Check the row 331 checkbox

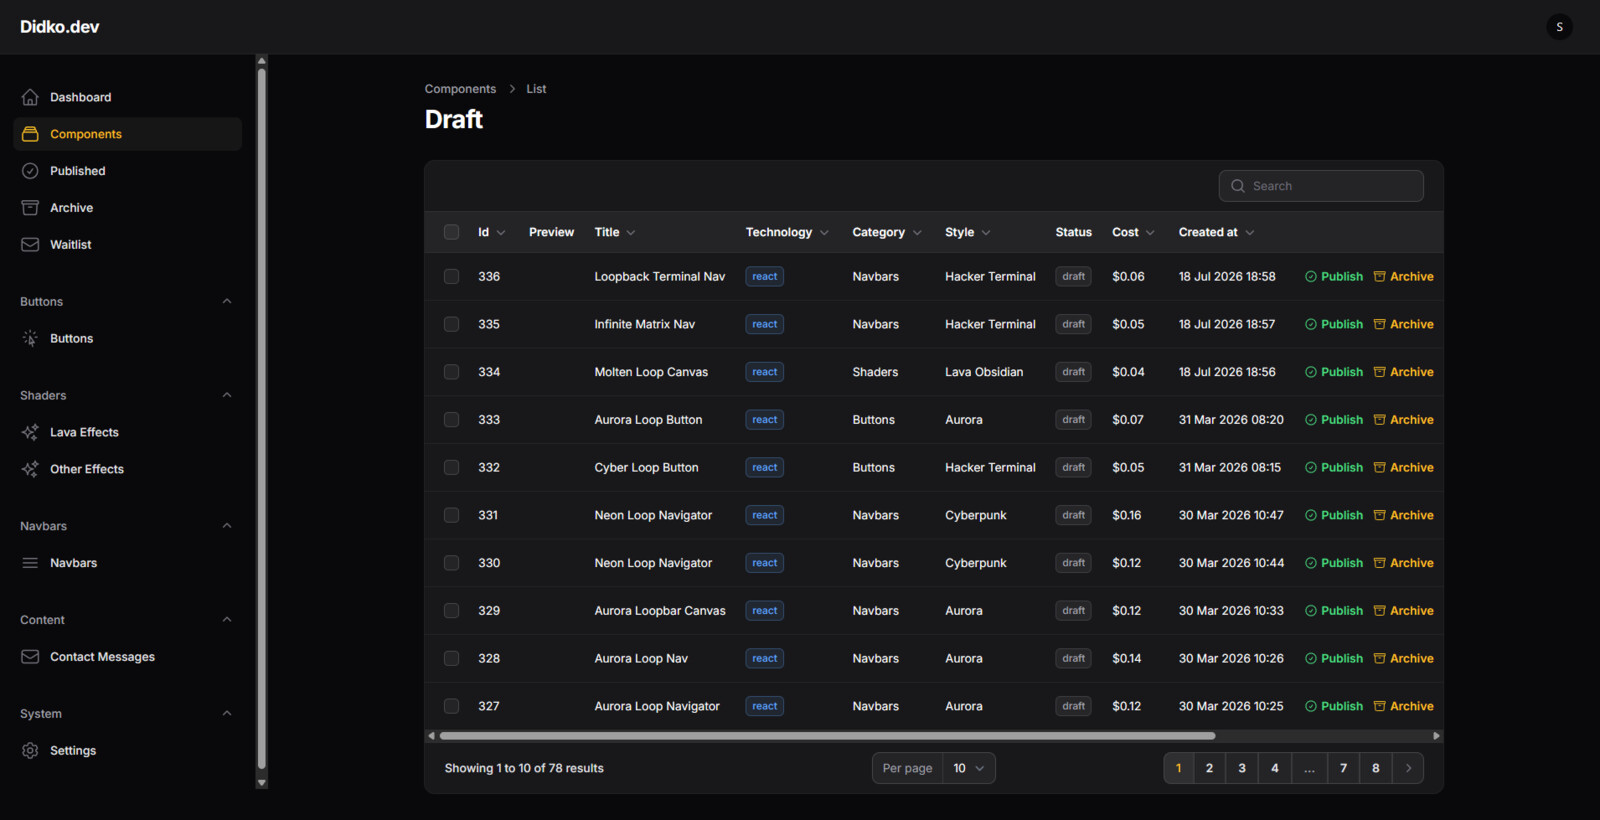click(452, 516)
